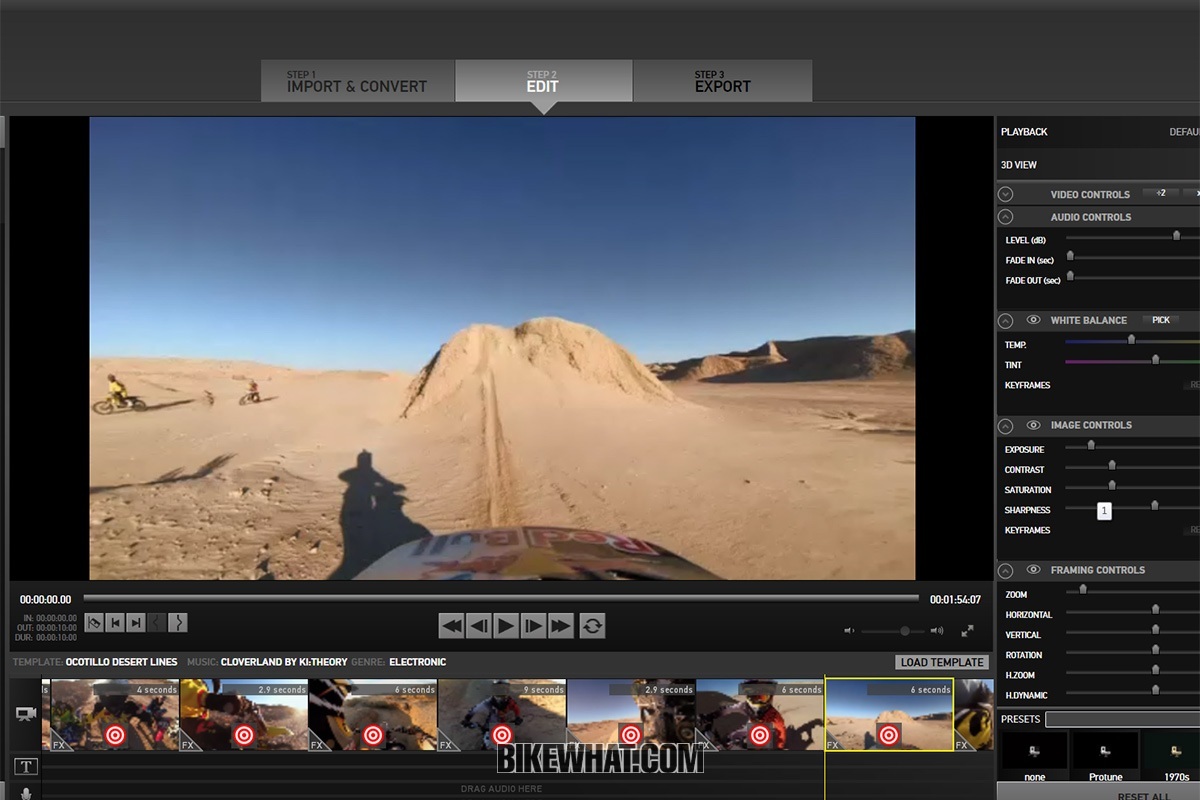Viewport: 1200px width, 800px height.
Task: Collapse the Audio Controls section
Action: pyautogui.click(x=1005, y=217)
